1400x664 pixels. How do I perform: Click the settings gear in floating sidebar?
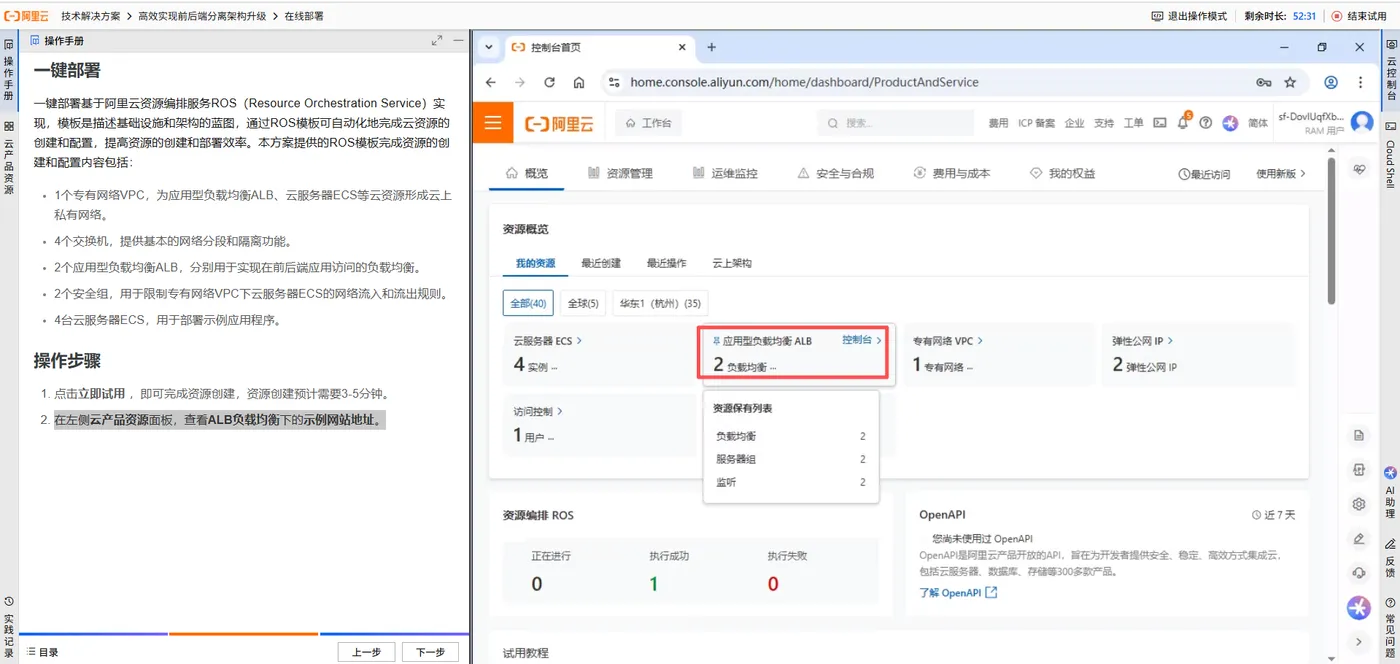1359,504
